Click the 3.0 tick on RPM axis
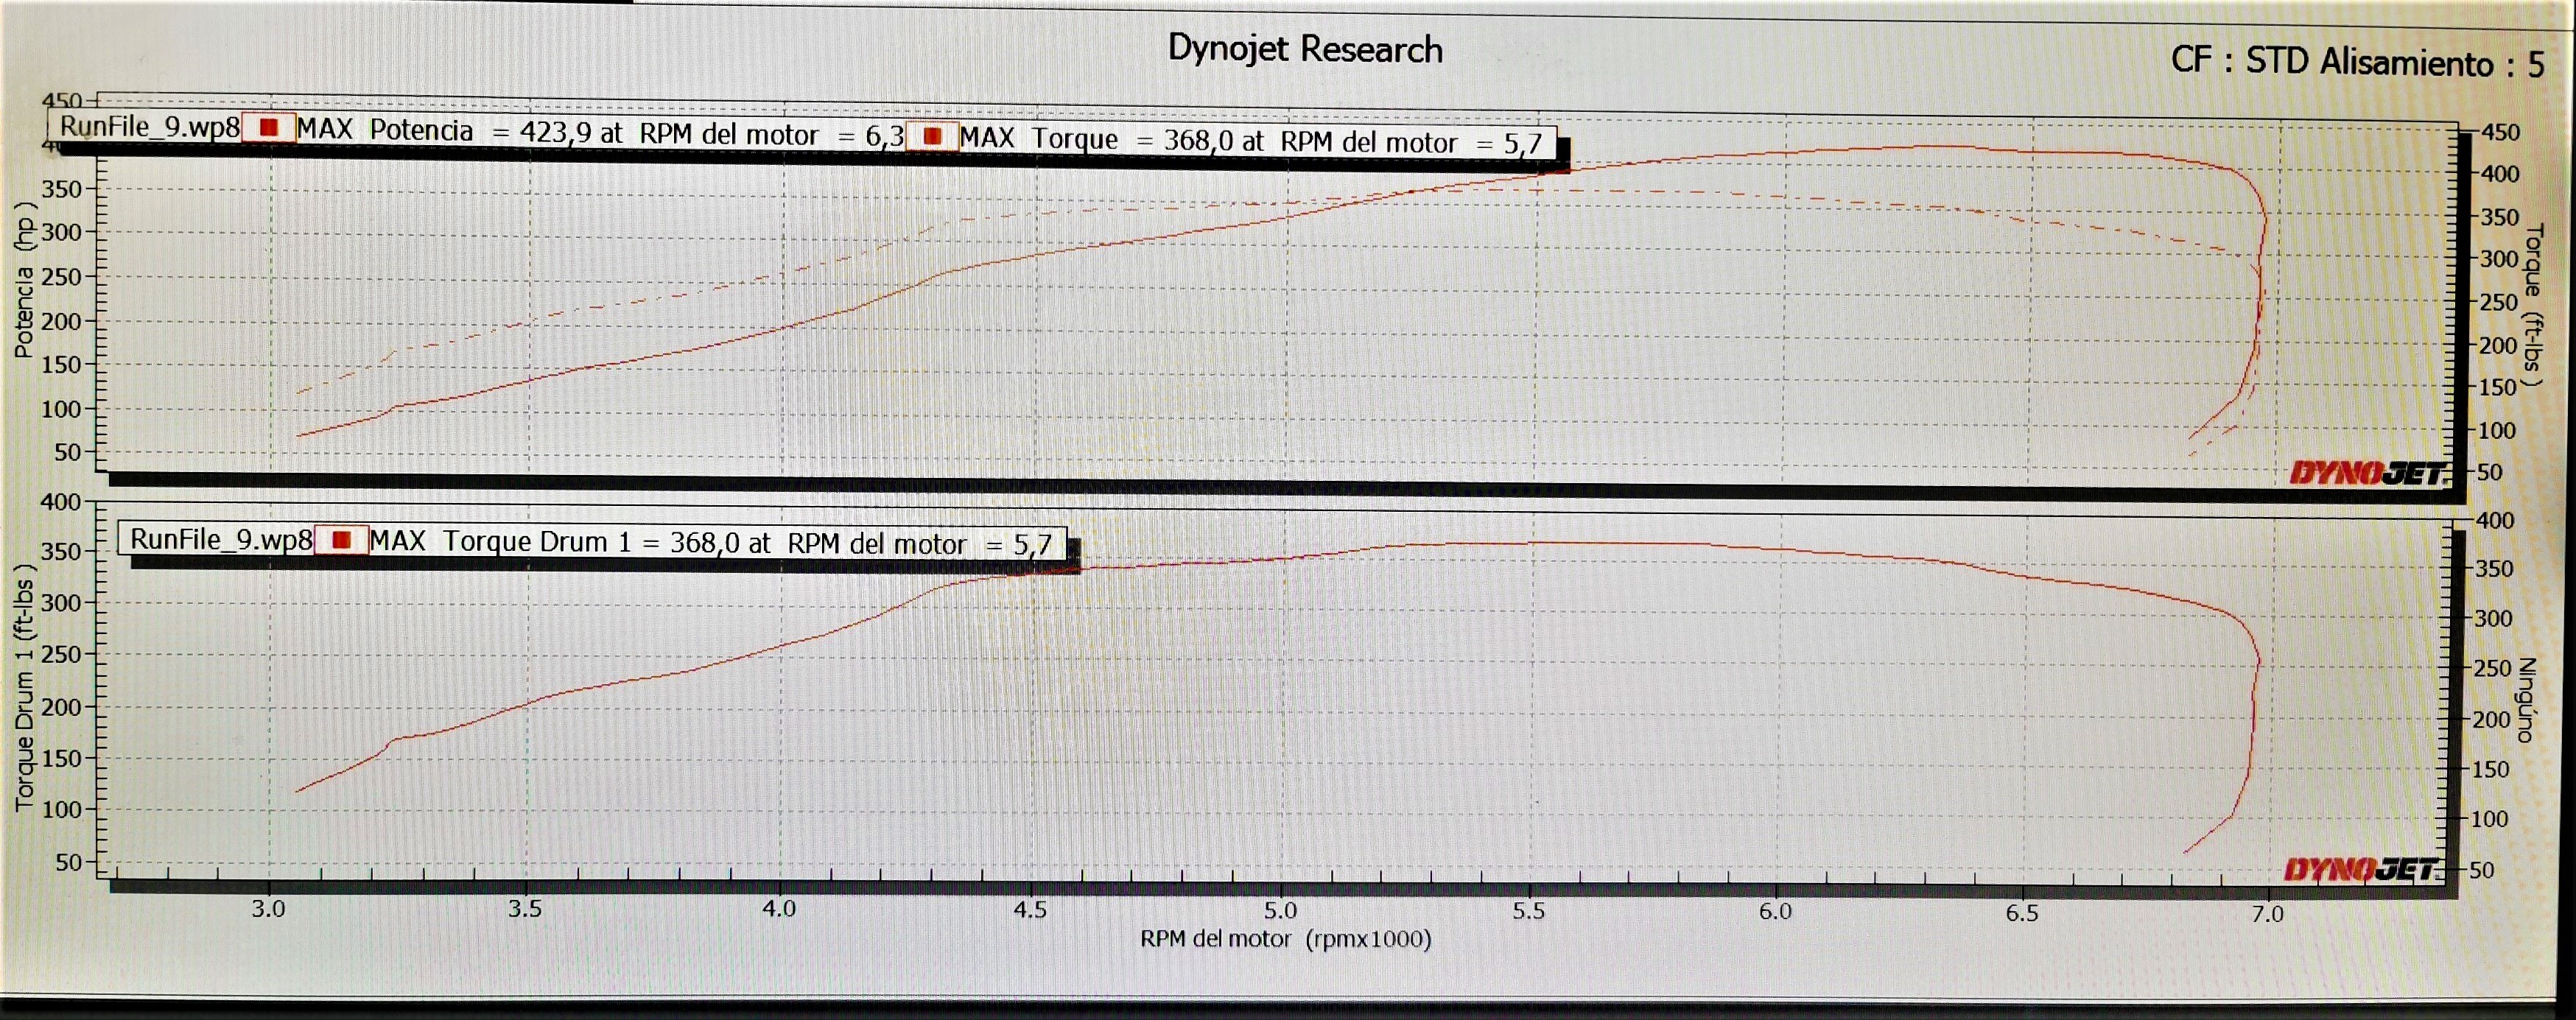Viewport: 2576px width, 1020px height. [x=268, y=909]
